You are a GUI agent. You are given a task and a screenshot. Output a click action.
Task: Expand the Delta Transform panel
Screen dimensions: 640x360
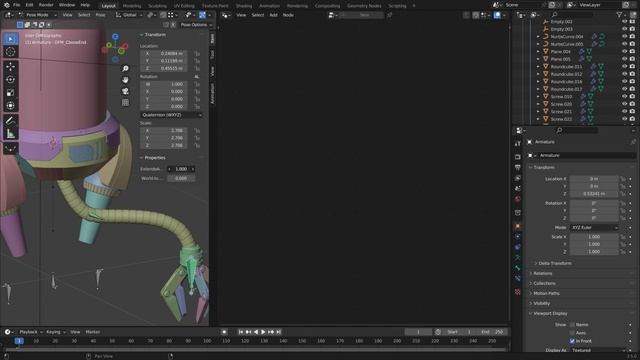[554, 263]
